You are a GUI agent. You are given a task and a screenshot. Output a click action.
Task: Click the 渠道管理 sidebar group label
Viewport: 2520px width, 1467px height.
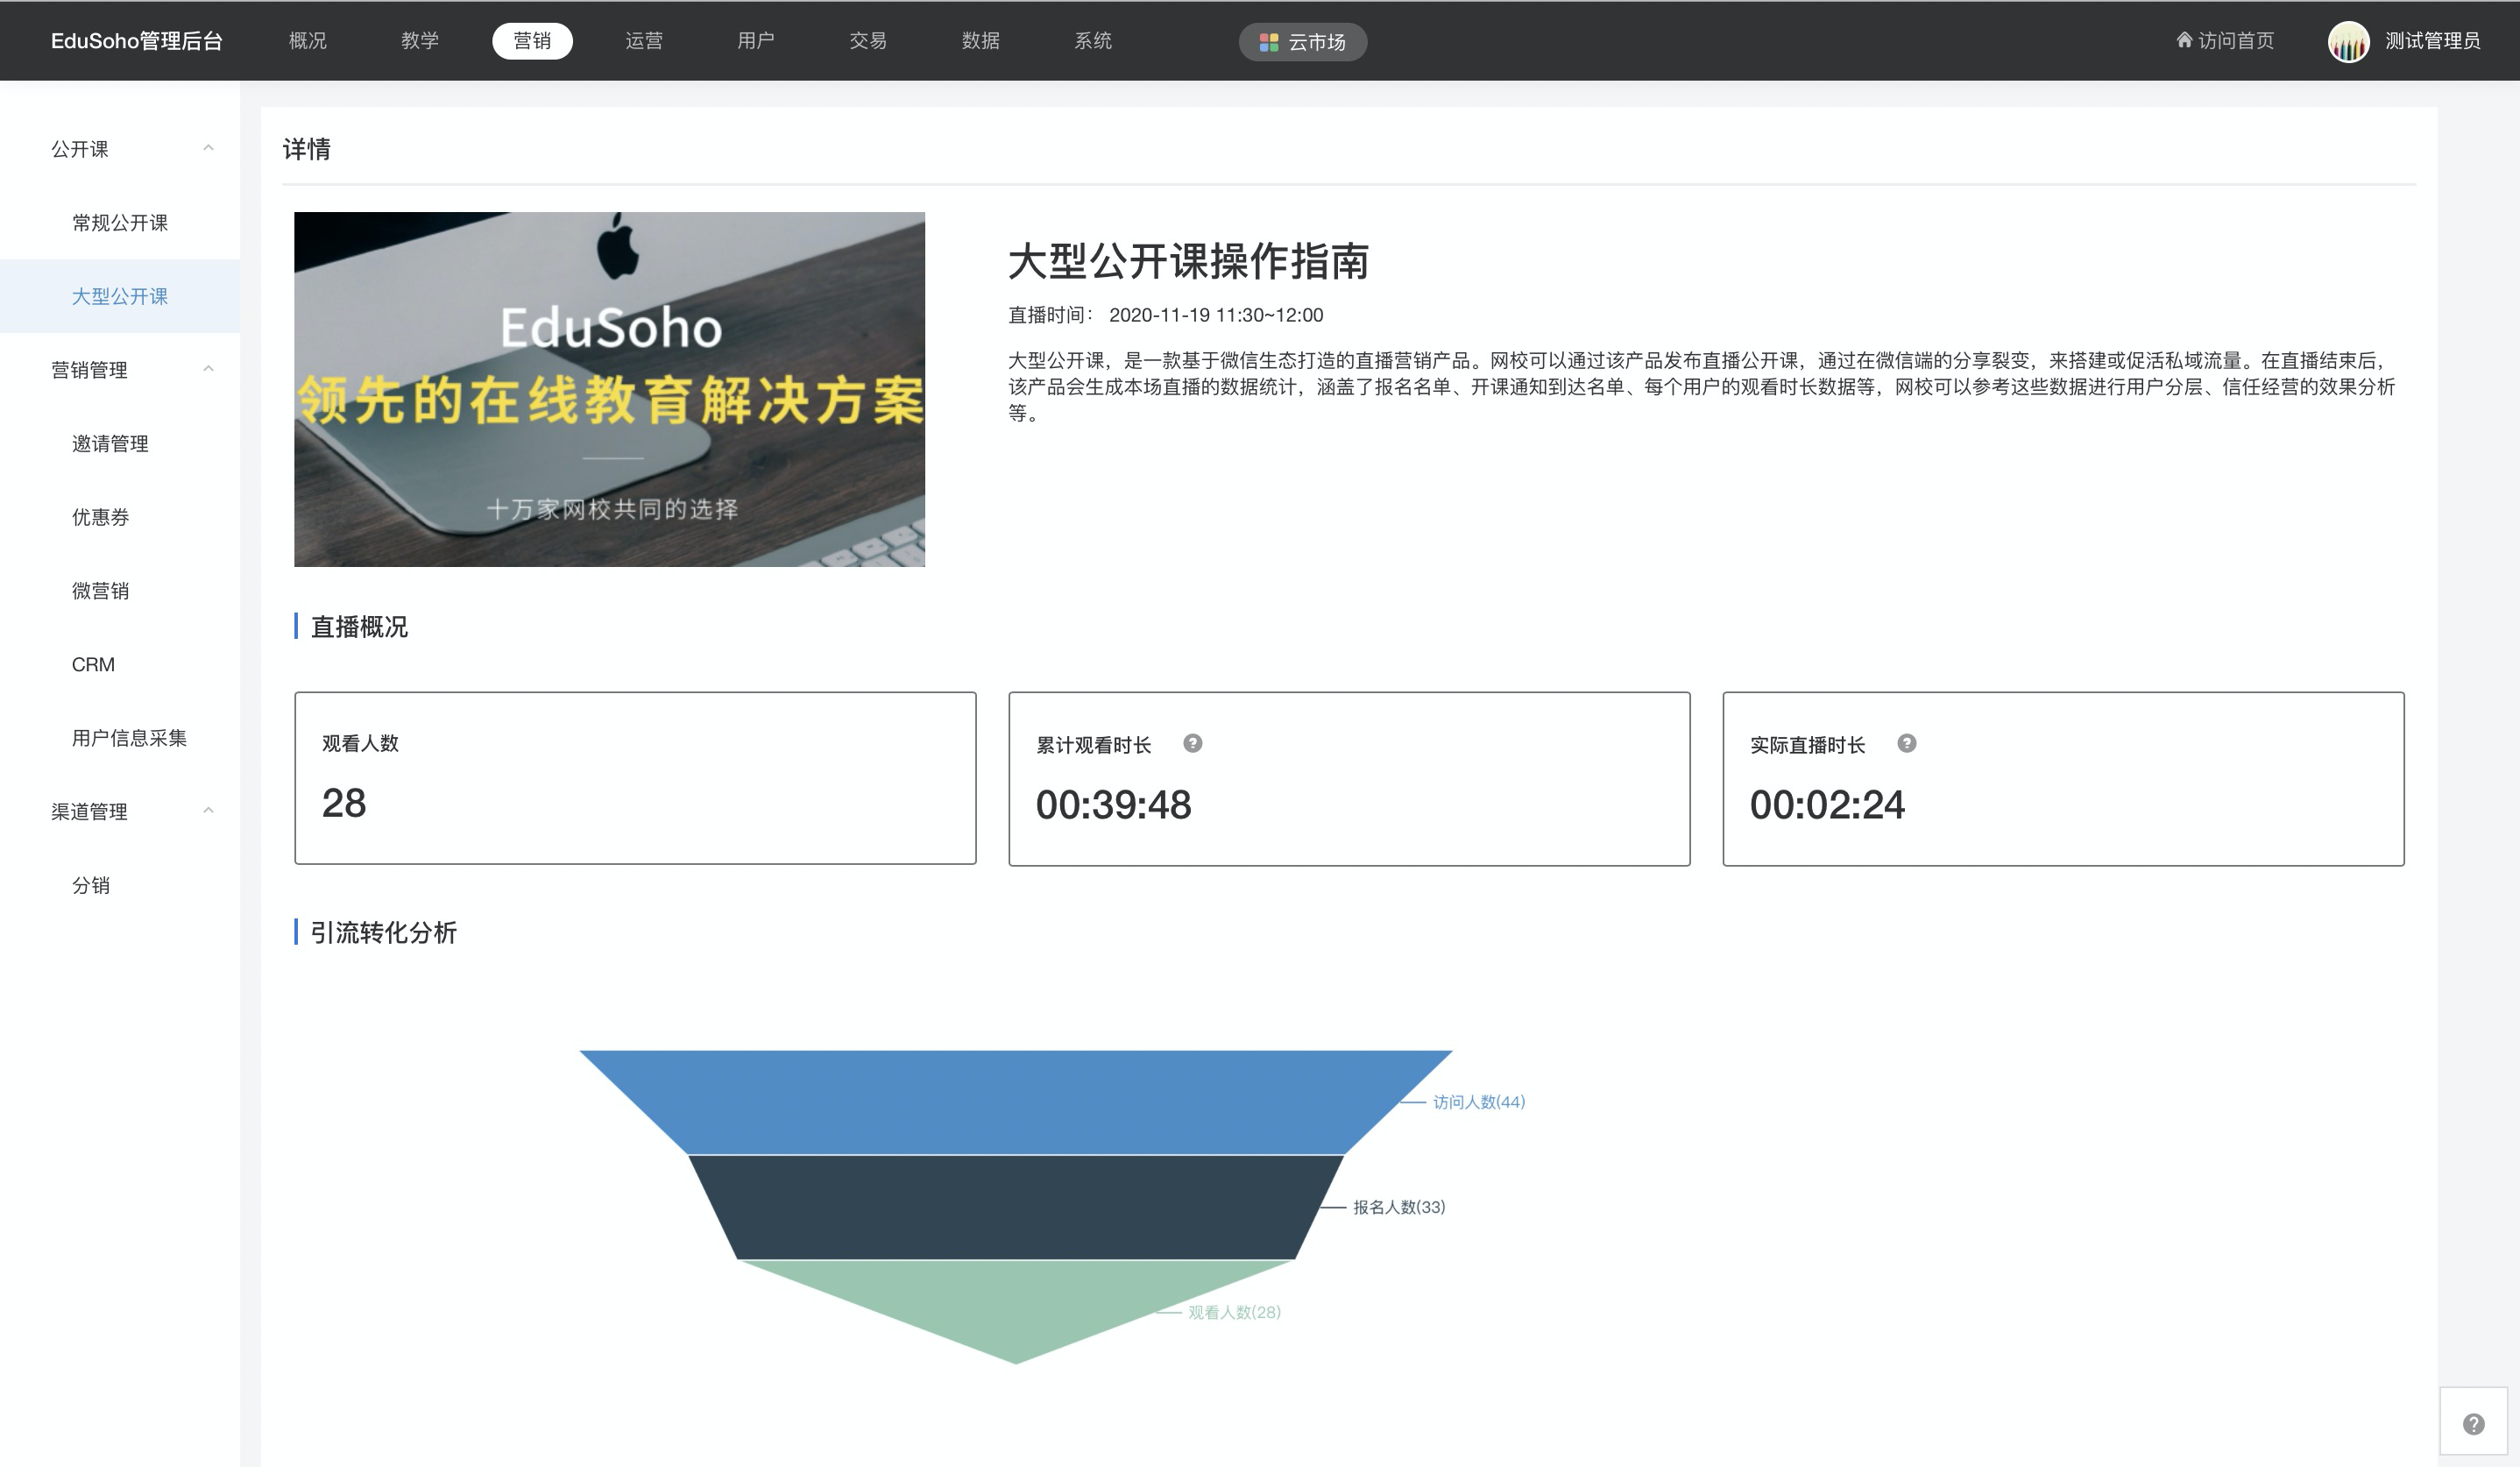click(x=89, y=811)
